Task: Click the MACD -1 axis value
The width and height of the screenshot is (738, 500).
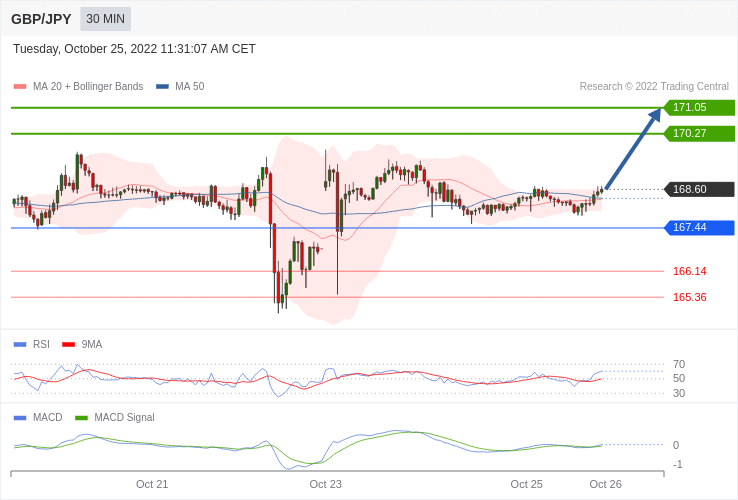Action: (678, 464)
